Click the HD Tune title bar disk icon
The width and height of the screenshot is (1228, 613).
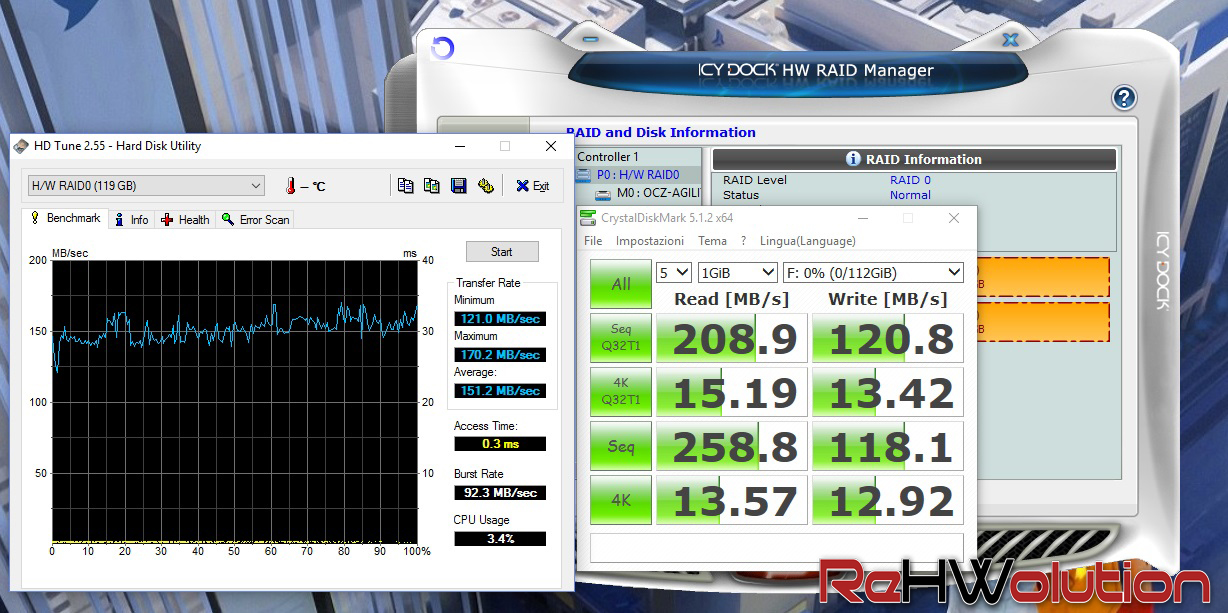coord(21,146)
